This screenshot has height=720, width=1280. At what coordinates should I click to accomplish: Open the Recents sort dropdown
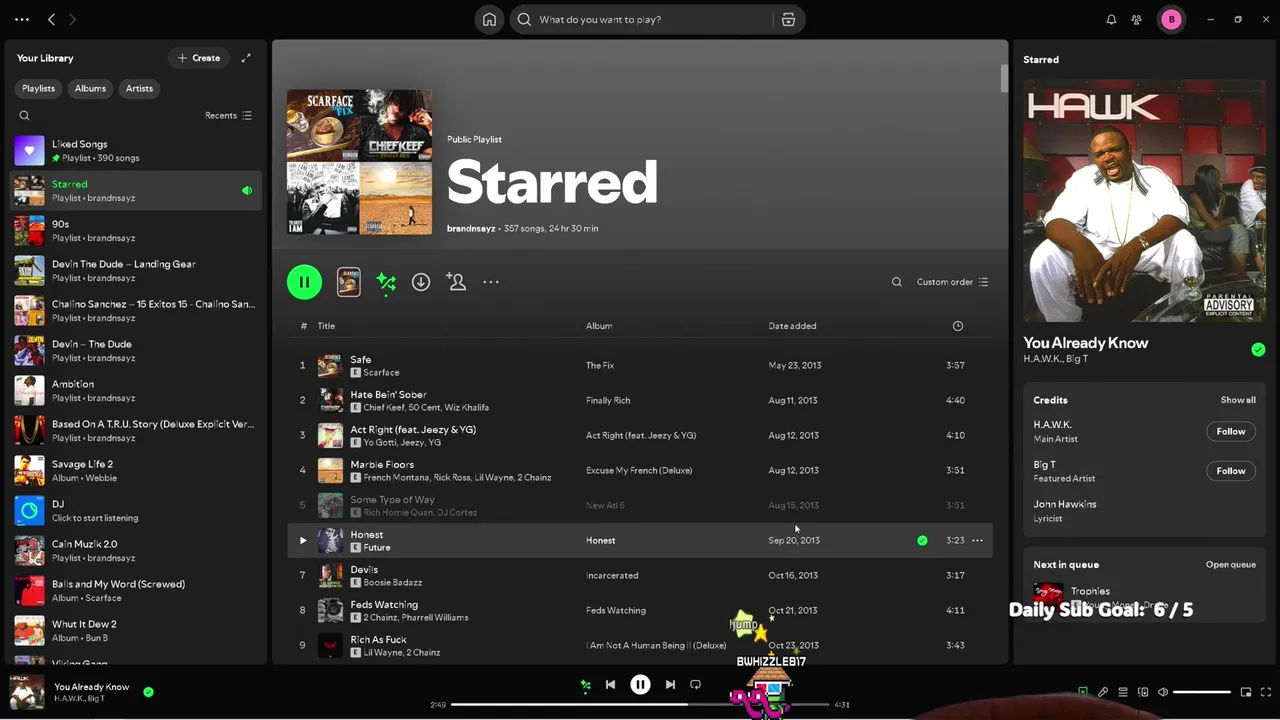tap(229, 115)
